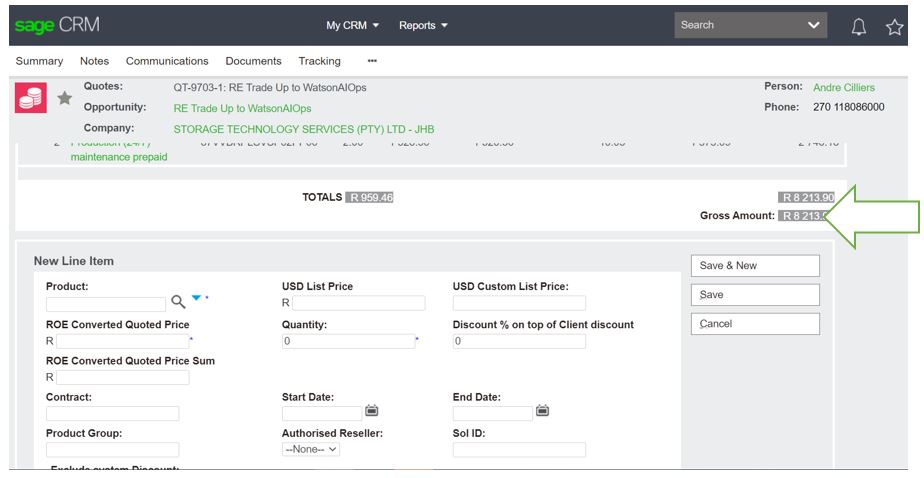Show more tabs via ellipsis
Screen dimensions: 924x478
point(372,61)
